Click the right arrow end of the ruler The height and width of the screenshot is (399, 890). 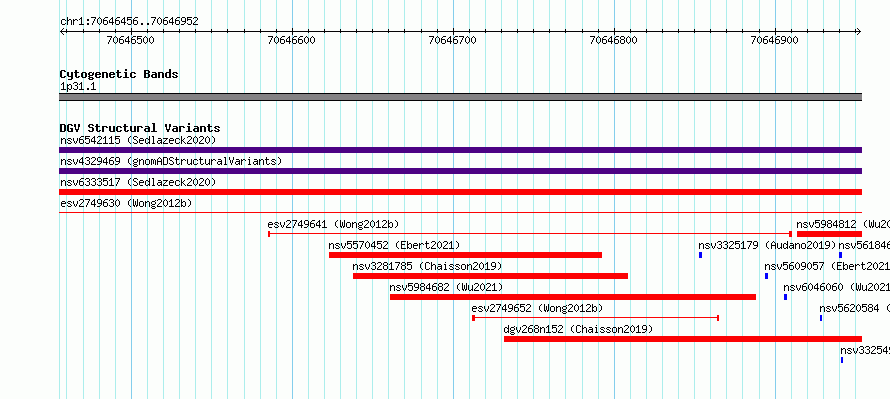click(858, 32)
